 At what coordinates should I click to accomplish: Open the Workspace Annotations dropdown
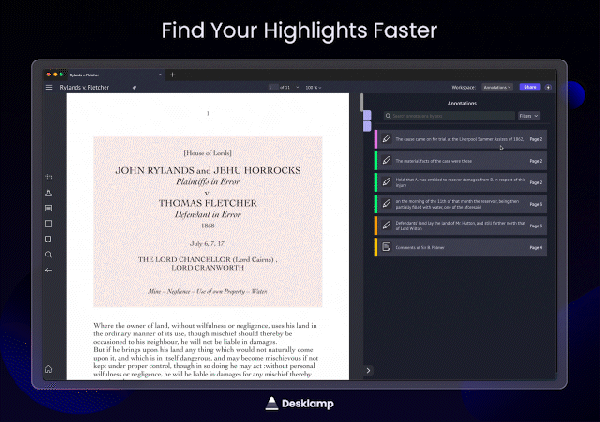coord(497,87)
